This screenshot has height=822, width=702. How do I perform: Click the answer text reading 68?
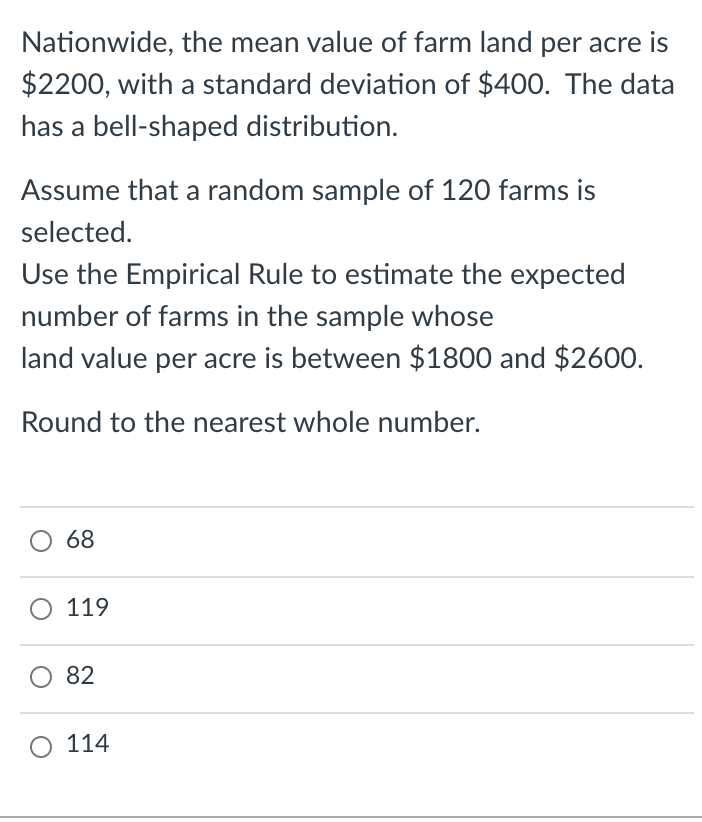pyautogui.click(x=79, y=540)
